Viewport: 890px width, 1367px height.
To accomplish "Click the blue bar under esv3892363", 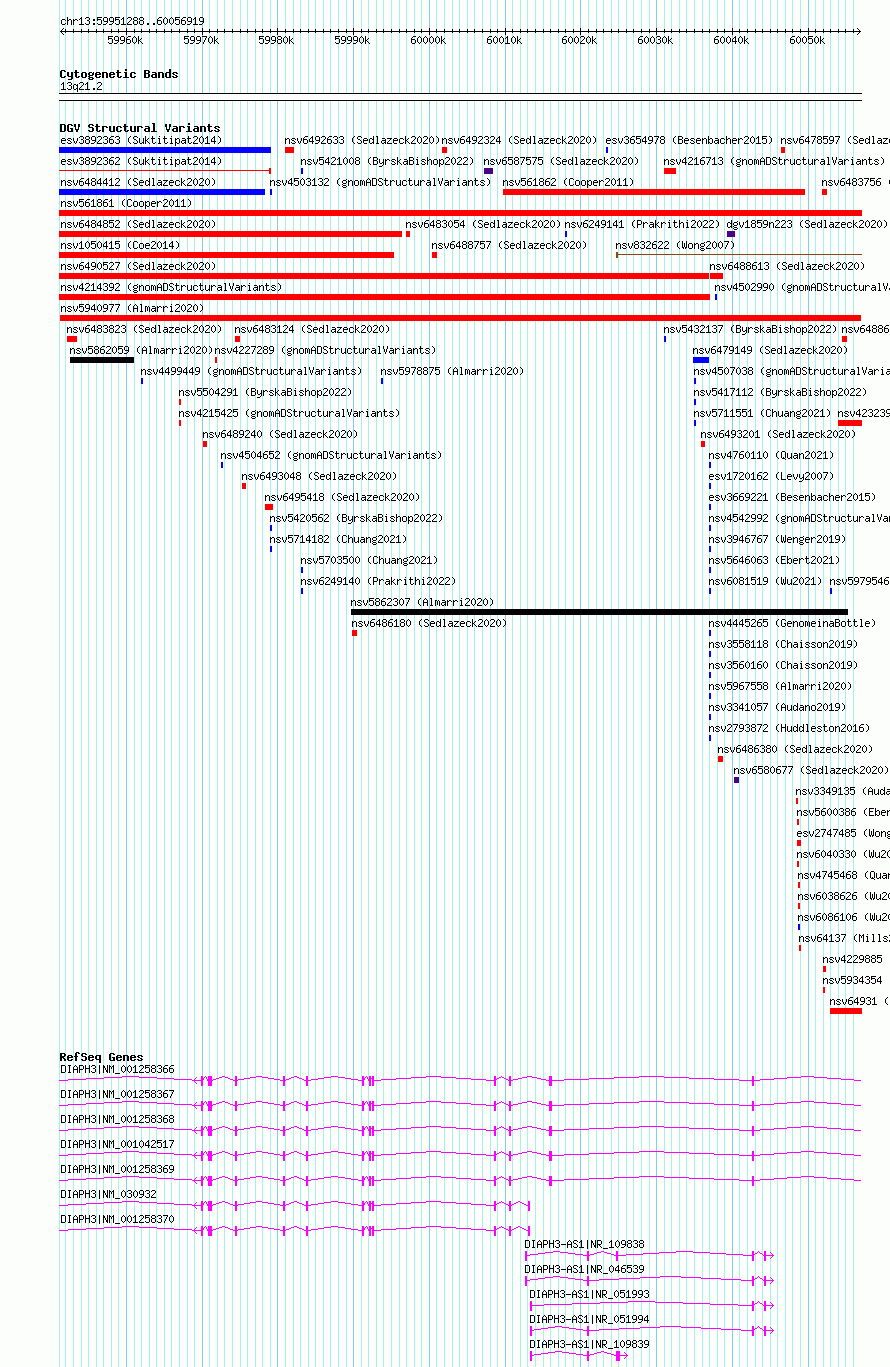I will [165, 150].
